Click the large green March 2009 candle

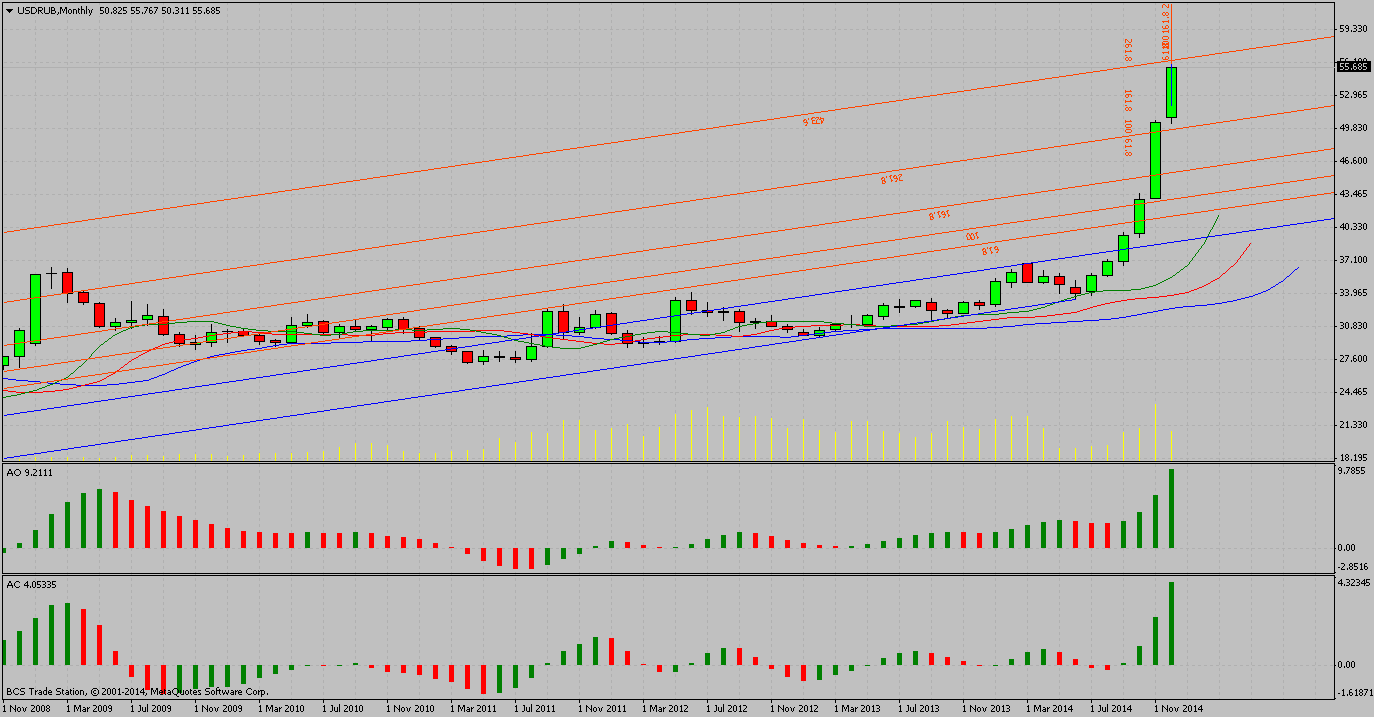(x=35, y=309)
